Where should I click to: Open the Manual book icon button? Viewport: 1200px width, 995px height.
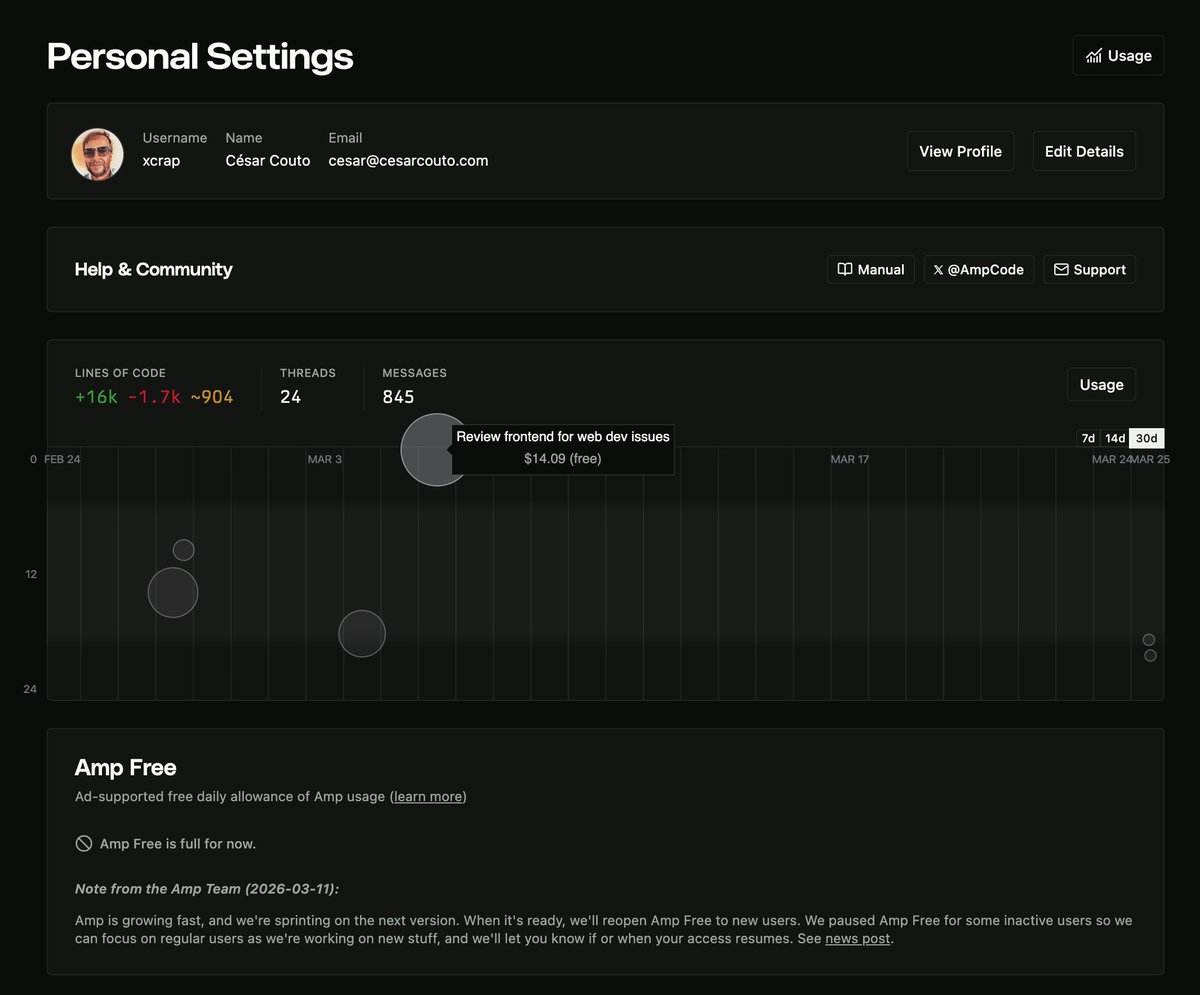click(x=870, y=270)
